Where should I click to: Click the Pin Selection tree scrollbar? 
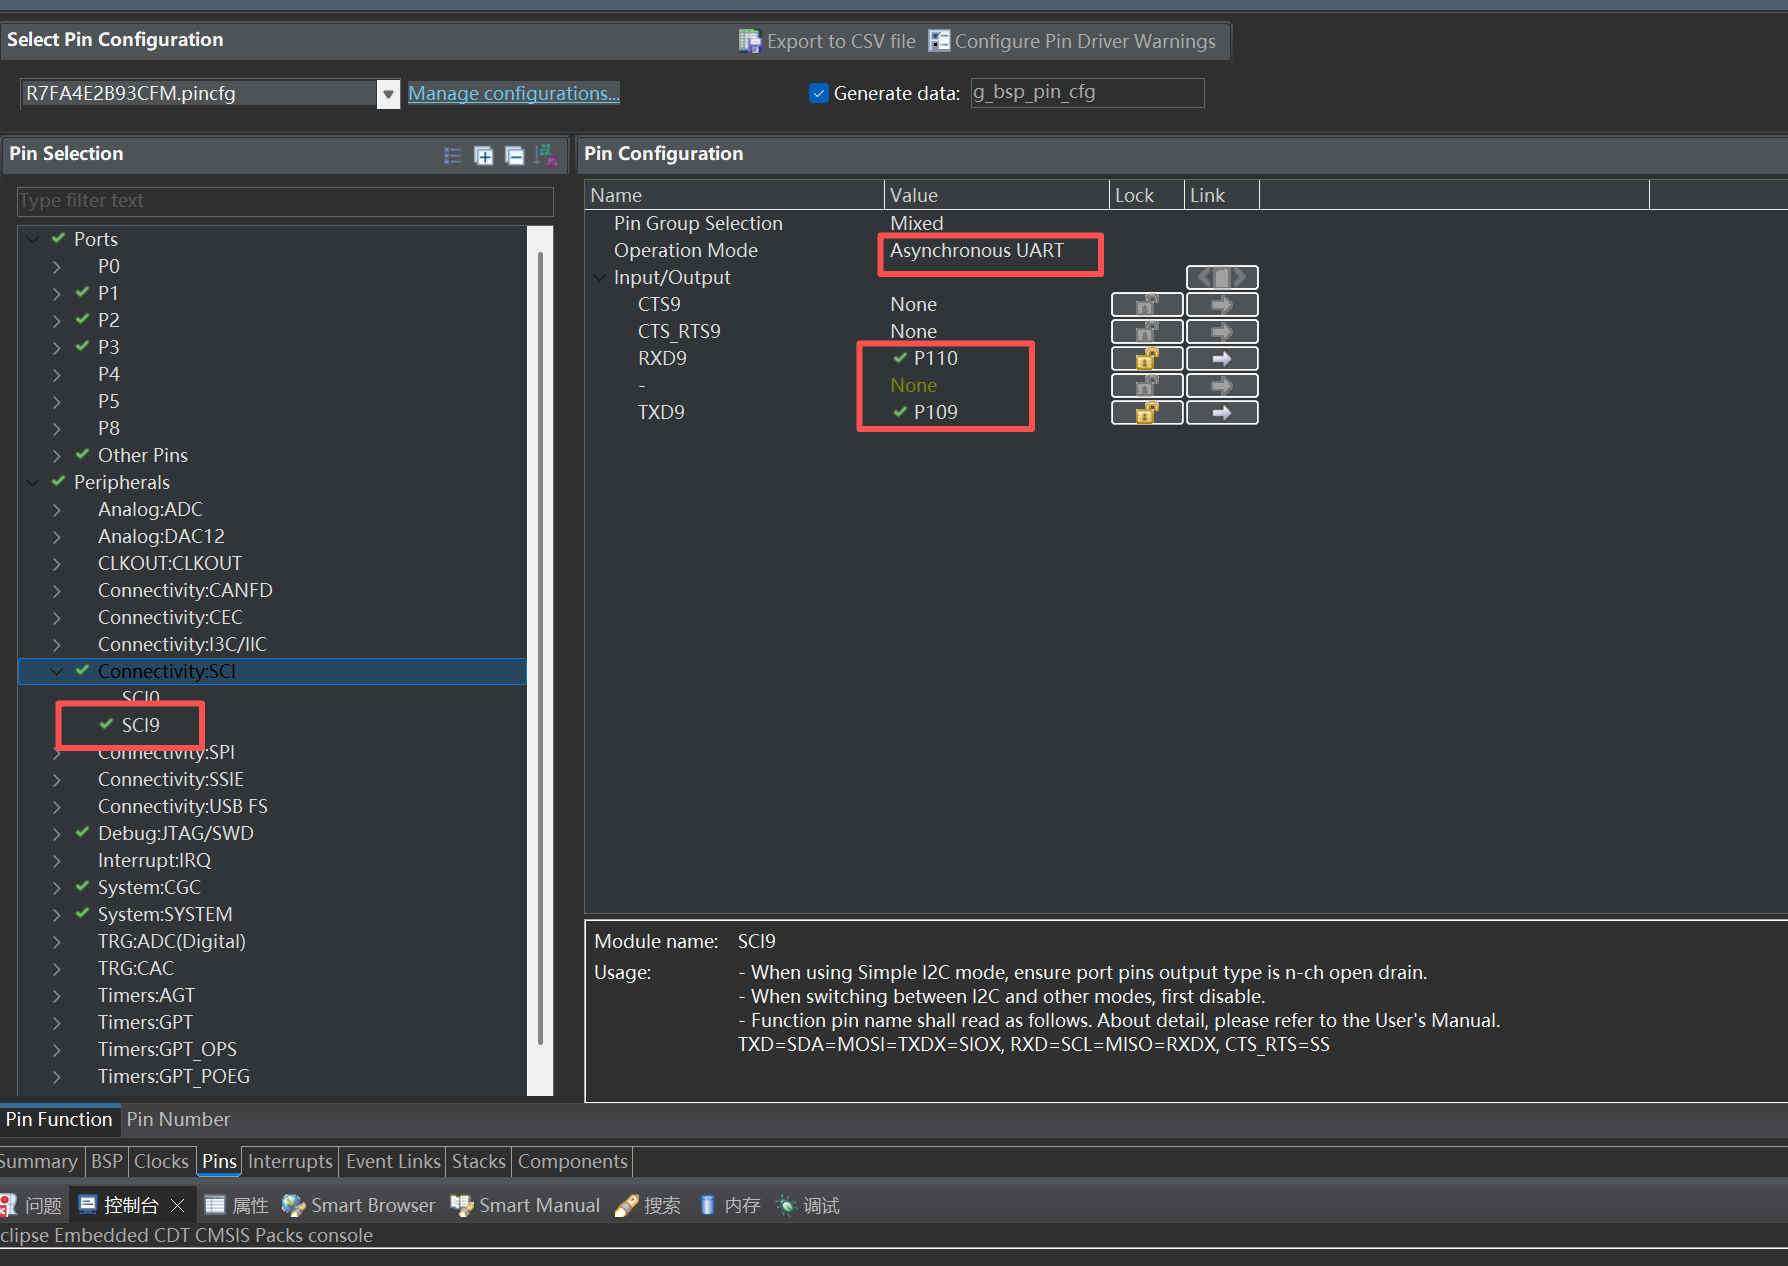(540, 650)
